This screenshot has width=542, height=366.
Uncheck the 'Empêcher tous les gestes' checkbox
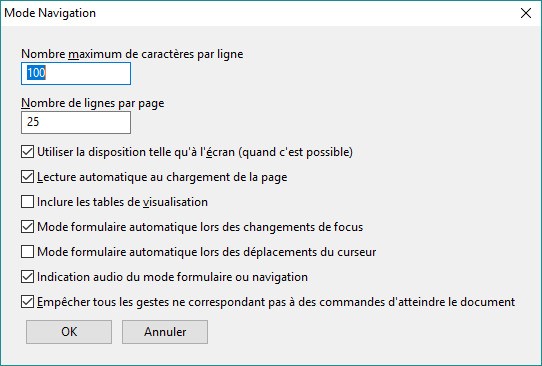pos(27,301)
